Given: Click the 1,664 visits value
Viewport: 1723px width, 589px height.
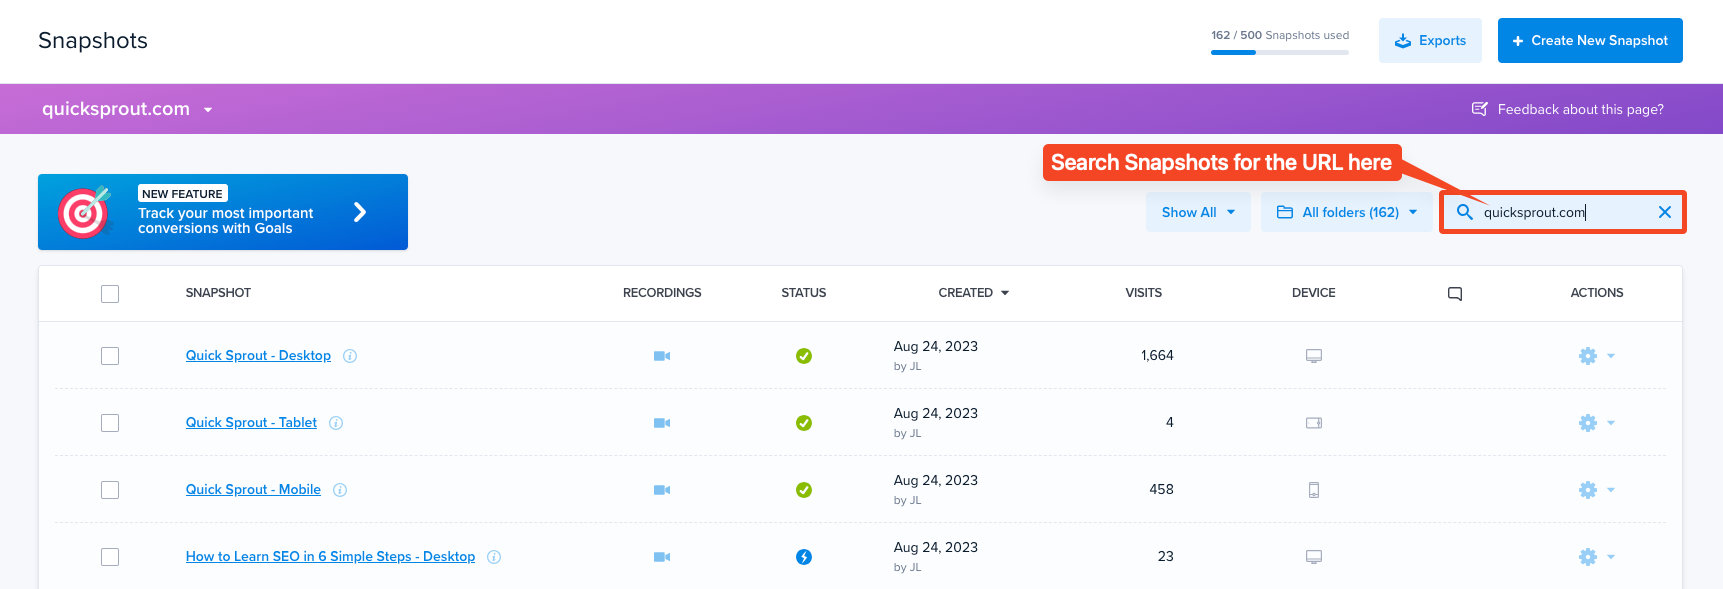Looking at the screenshot, I should (x=1157, y=356).
